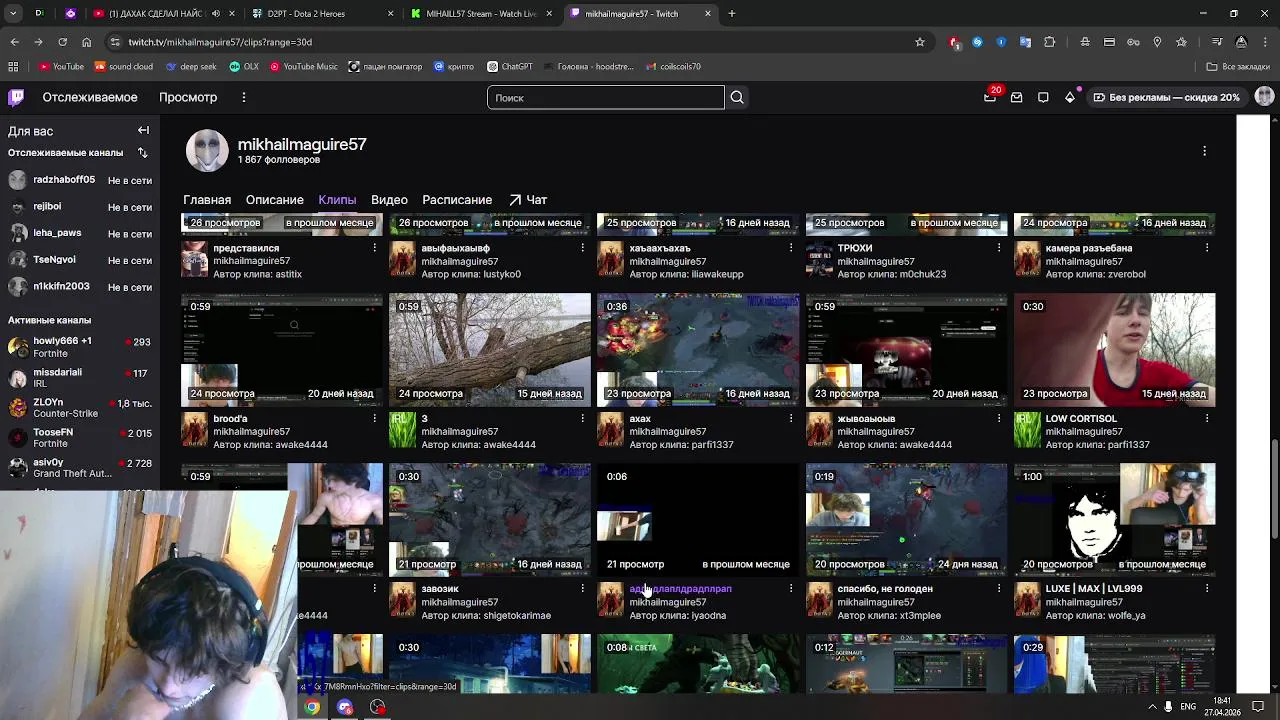Reload the Twitch page
Screen dimensions: 1280x720
tap(62, 42)
